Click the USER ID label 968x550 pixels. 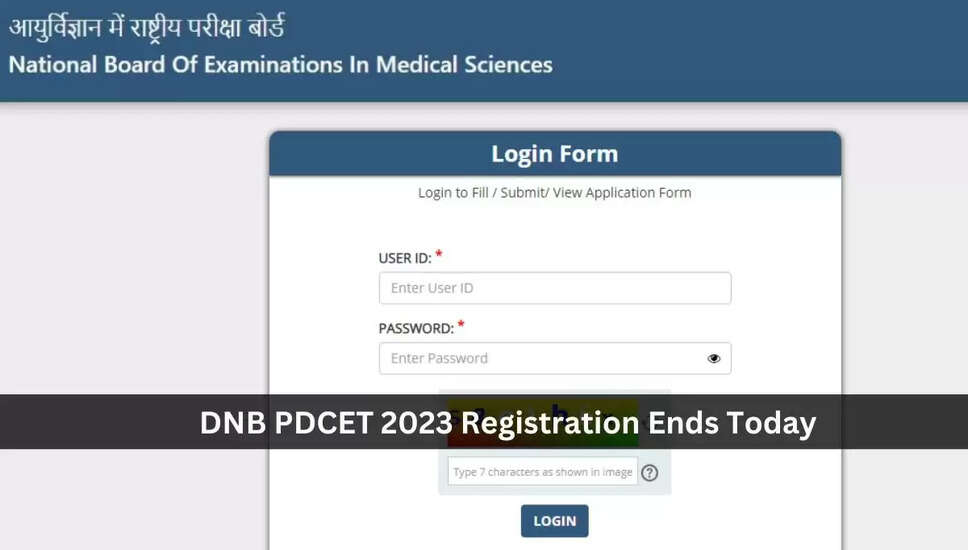click(x=404, y=258)
